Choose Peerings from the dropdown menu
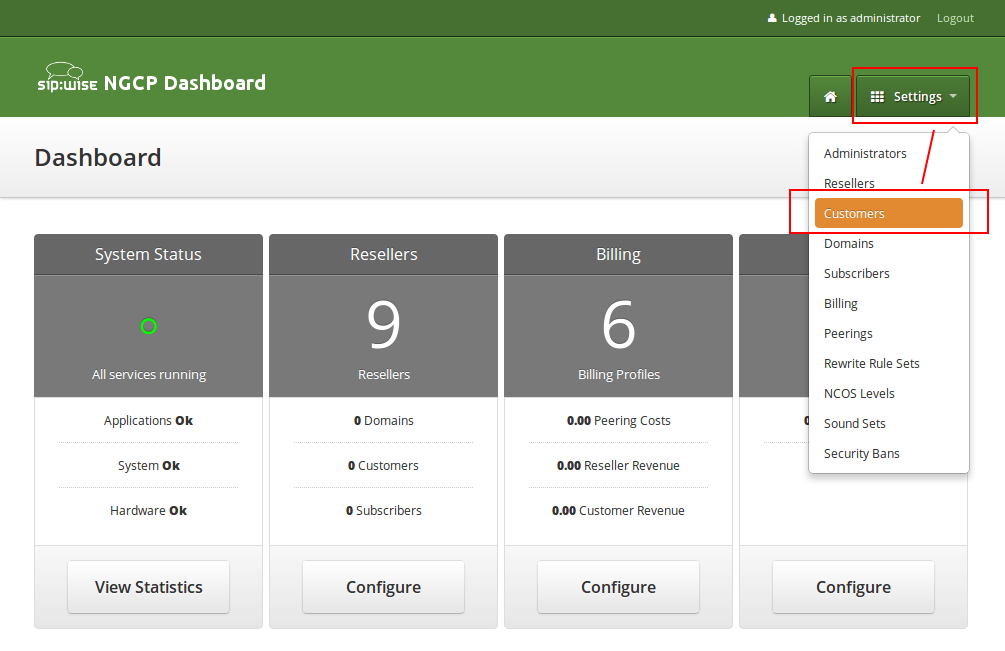The width and height of the screenshot is (1005, 651). coord(848,333)
